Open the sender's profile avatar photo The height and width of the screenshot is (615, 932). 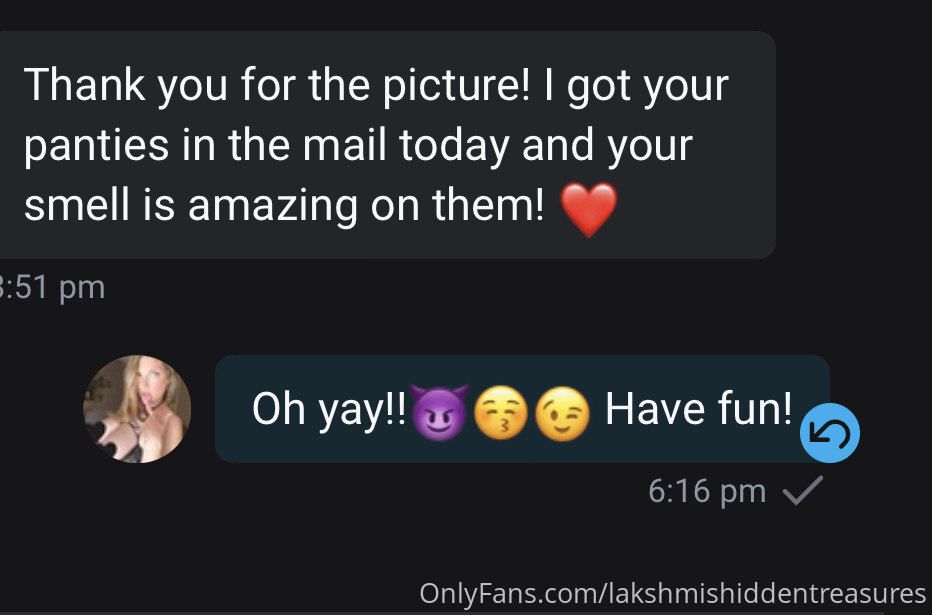(137, 409)
